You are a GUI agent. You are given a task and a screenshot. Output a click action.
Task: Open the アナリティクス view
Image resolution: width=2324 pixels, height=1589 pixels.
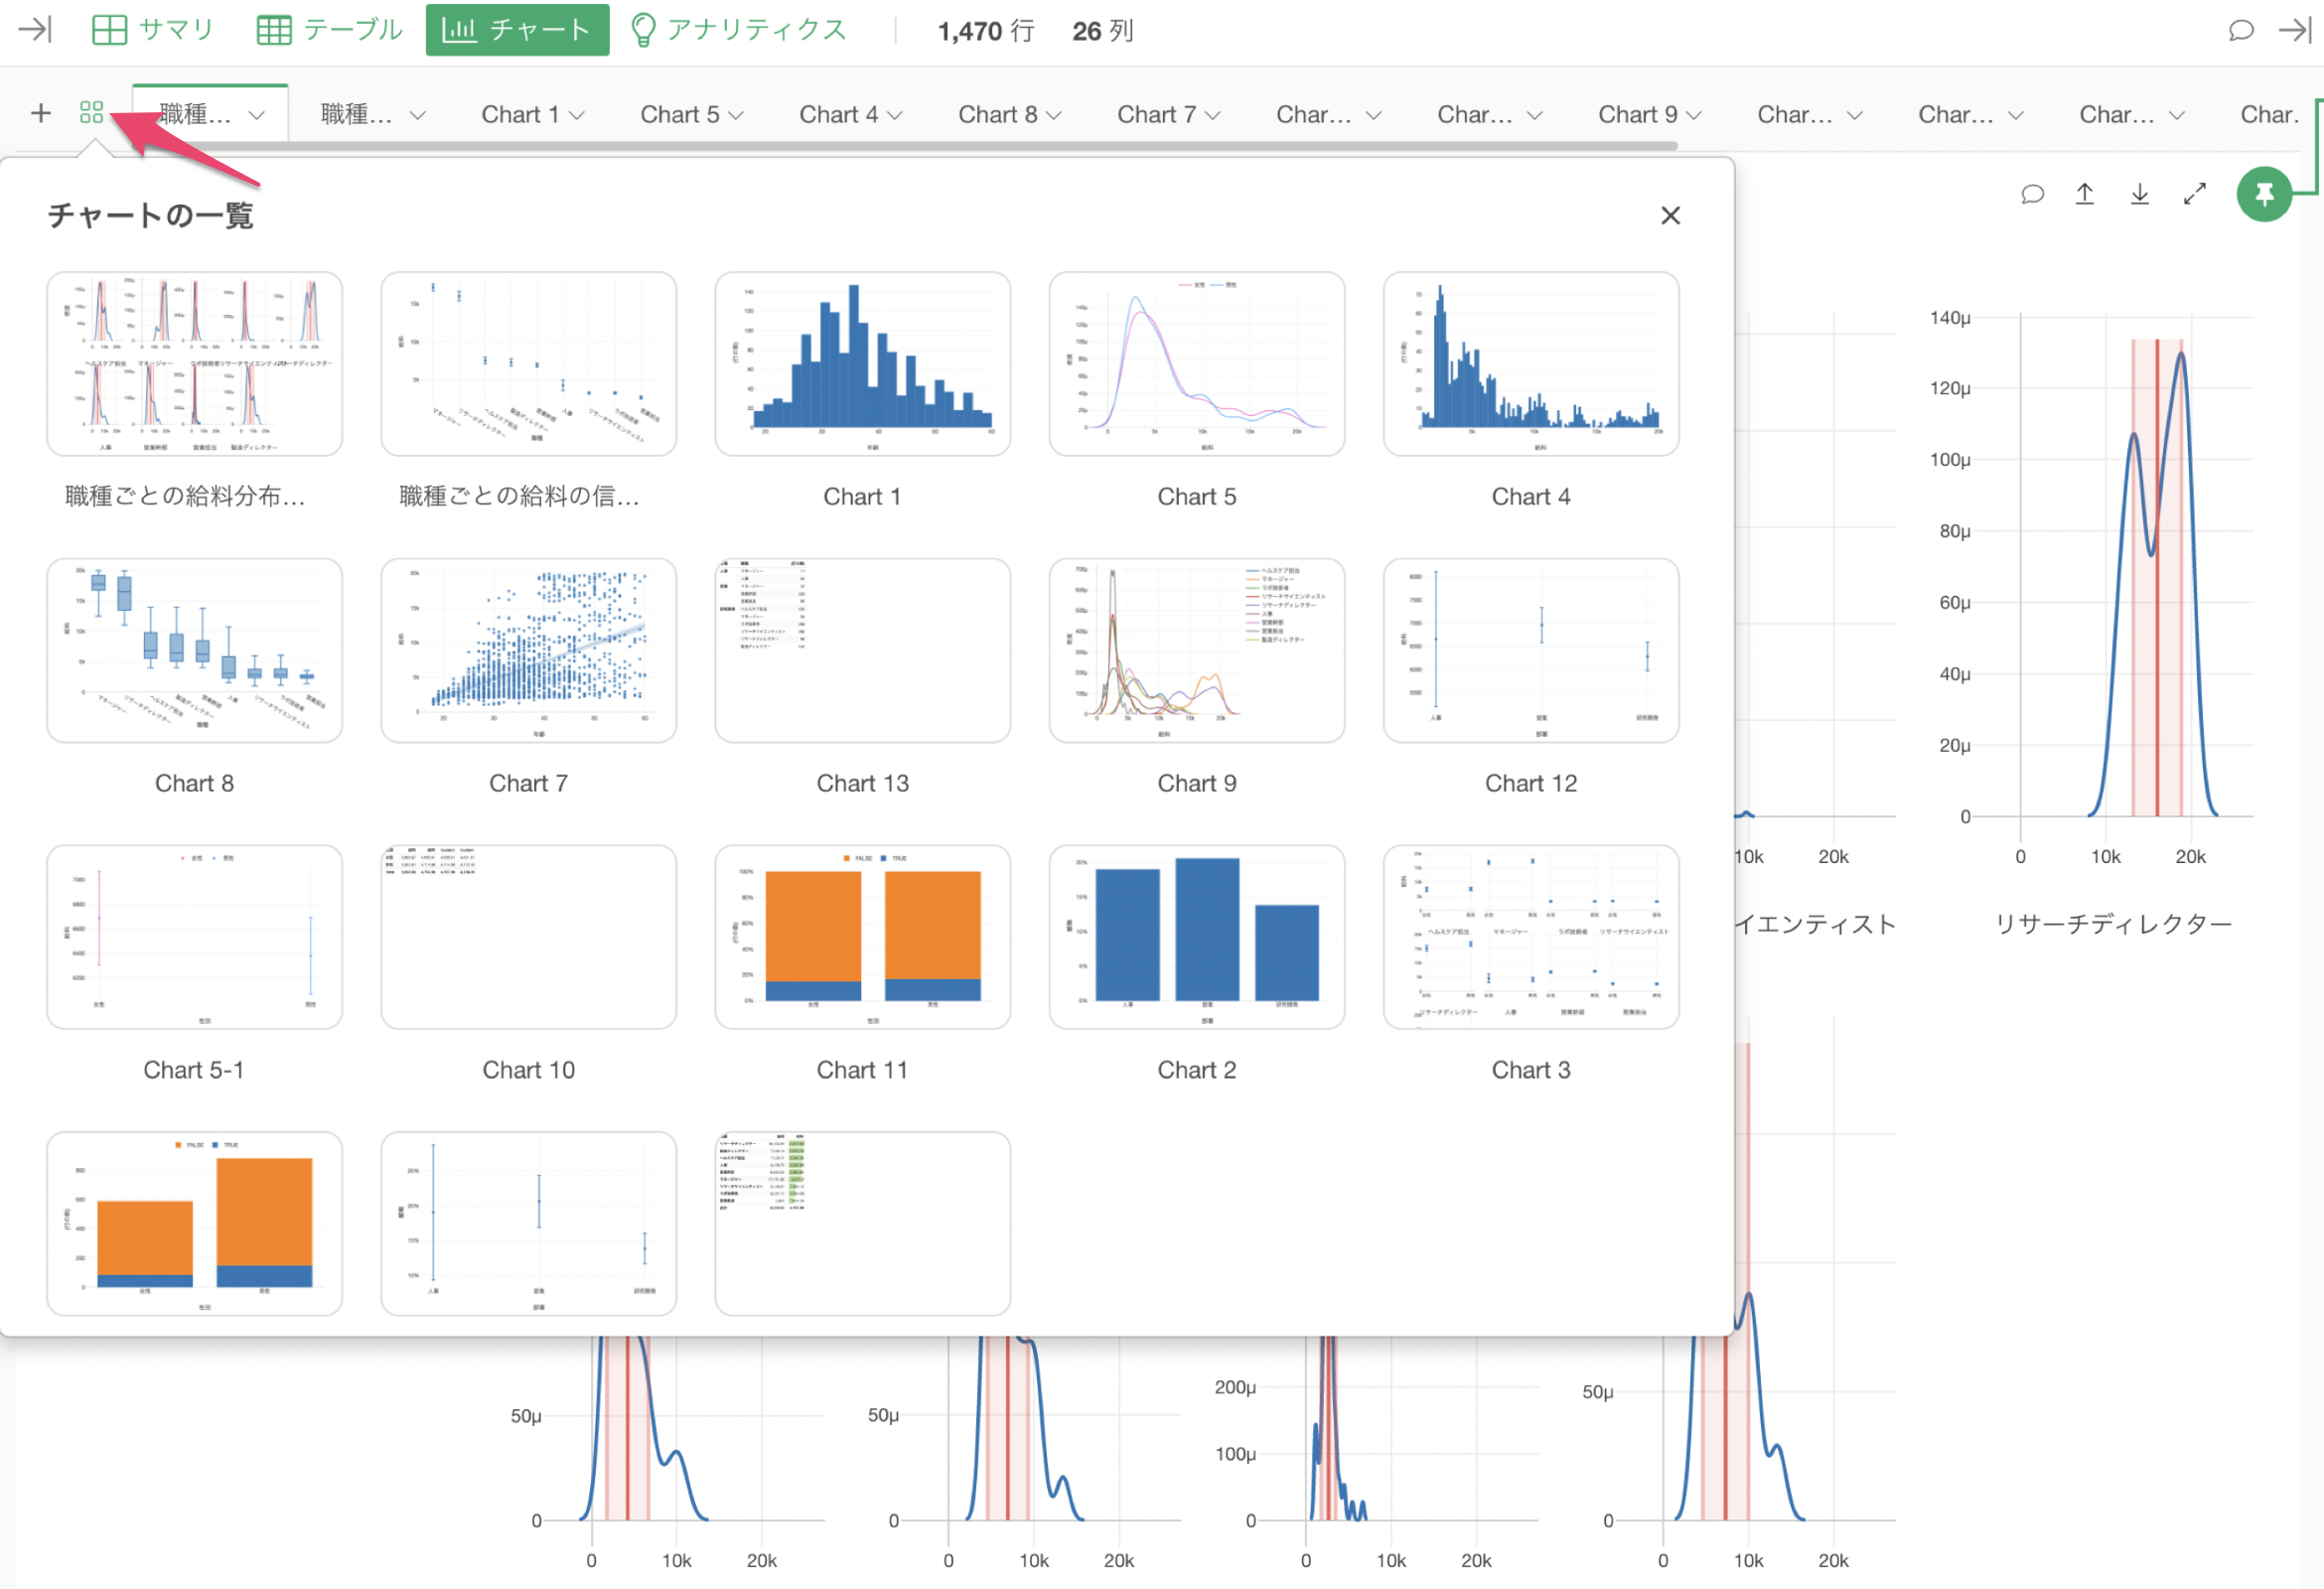(740, 30)
